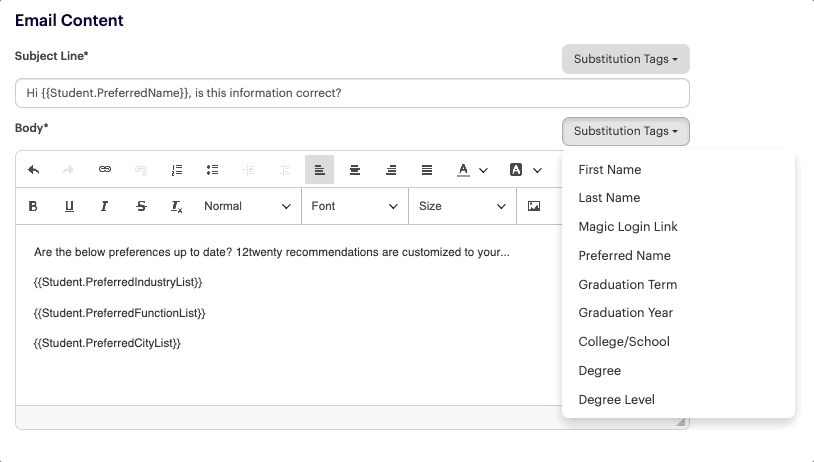Viewport: 814px width, 462px height.
Task: Insert a numbered list
Action: point(177,170)
